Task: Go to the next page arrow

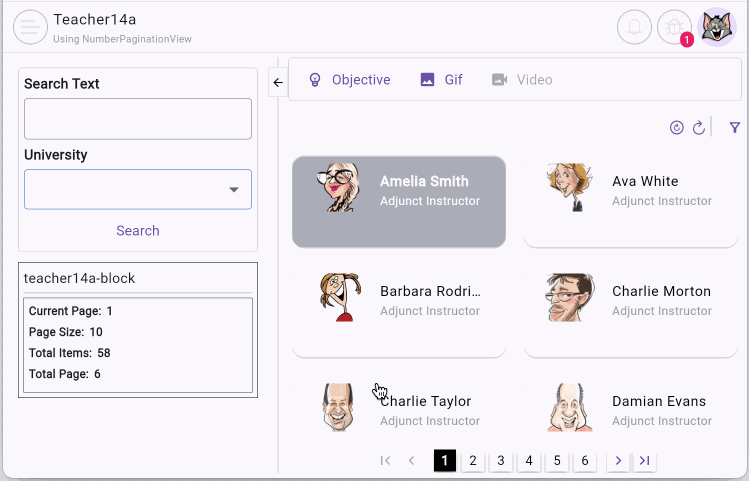Action: pos(619,460)
